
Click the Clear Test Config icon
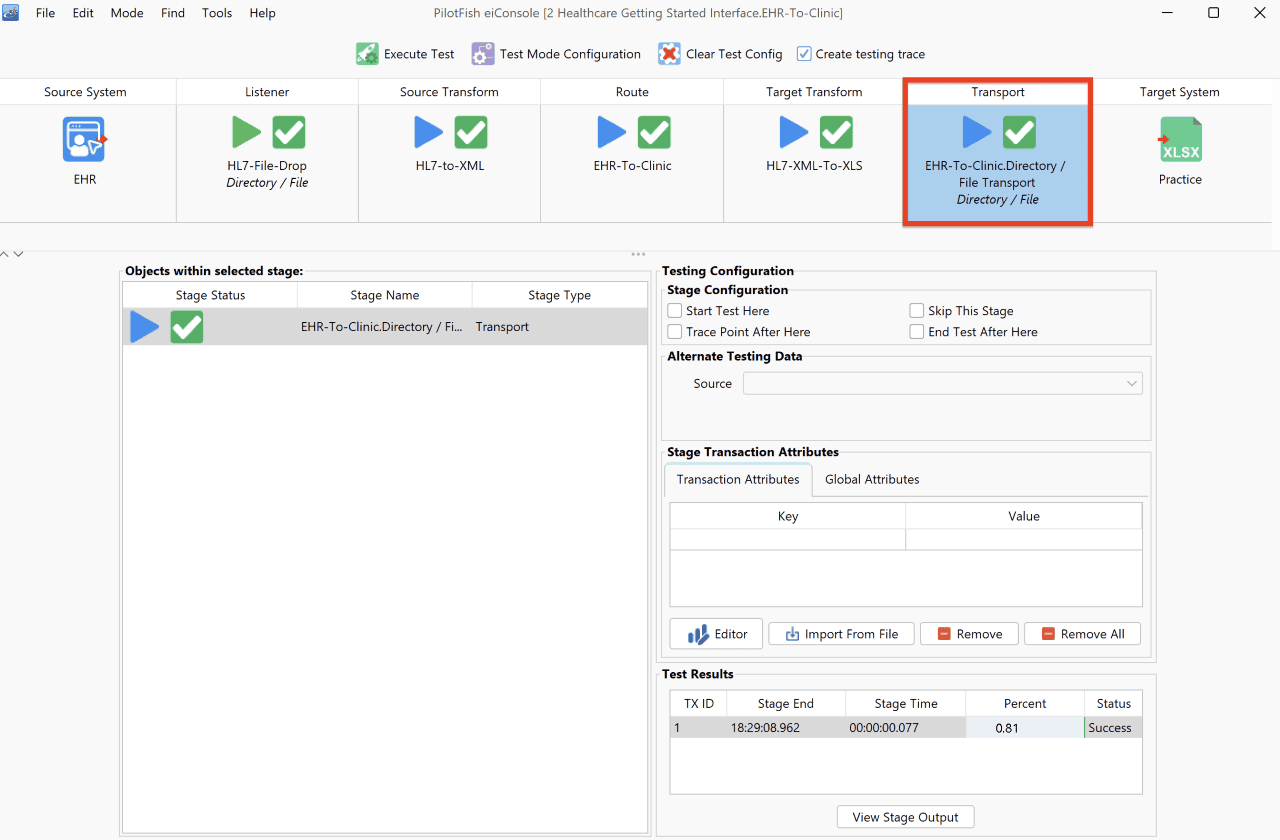point(669,54)
